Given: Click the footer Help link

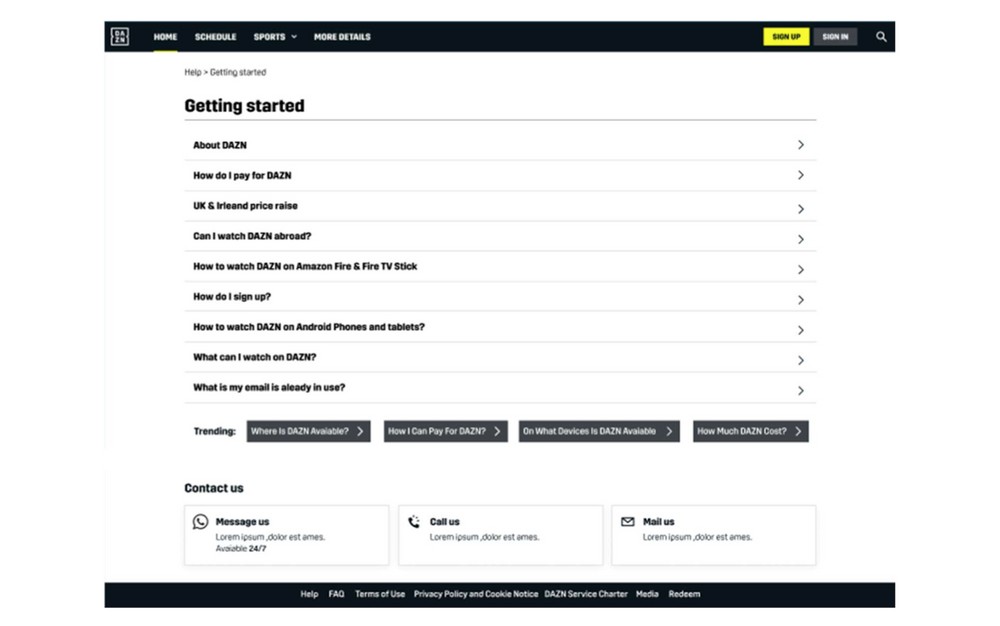Looking at the screenshot, I should 309,594.
